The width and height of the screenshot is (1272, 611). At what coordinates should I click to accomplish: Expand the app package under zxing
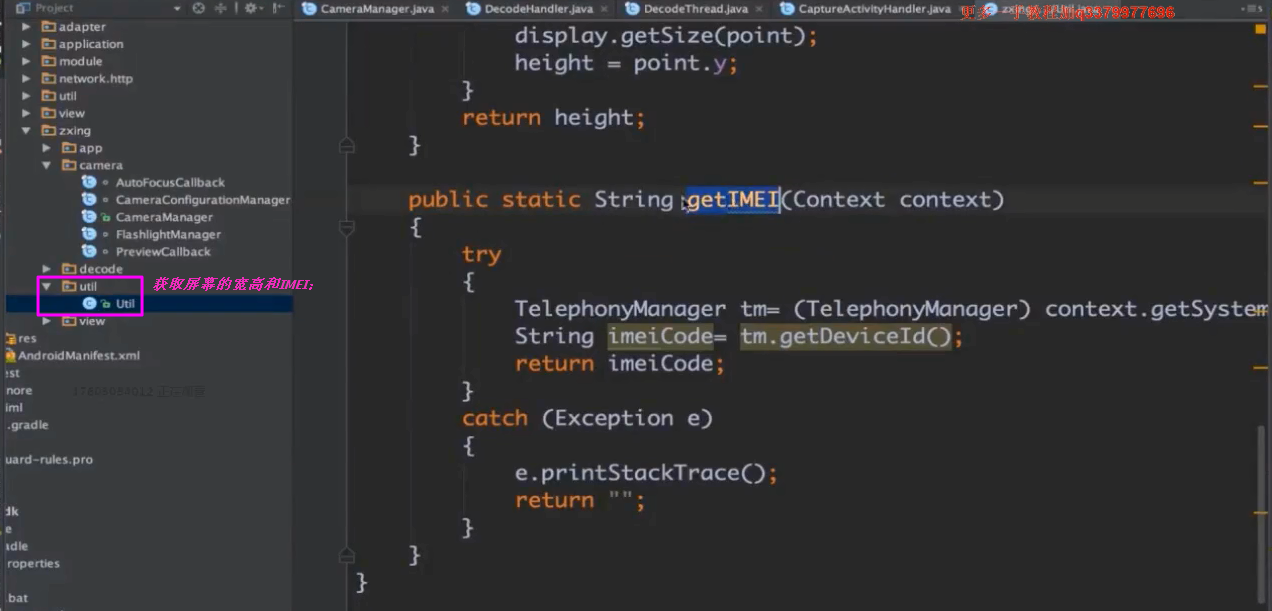click(x=47, y=148)
